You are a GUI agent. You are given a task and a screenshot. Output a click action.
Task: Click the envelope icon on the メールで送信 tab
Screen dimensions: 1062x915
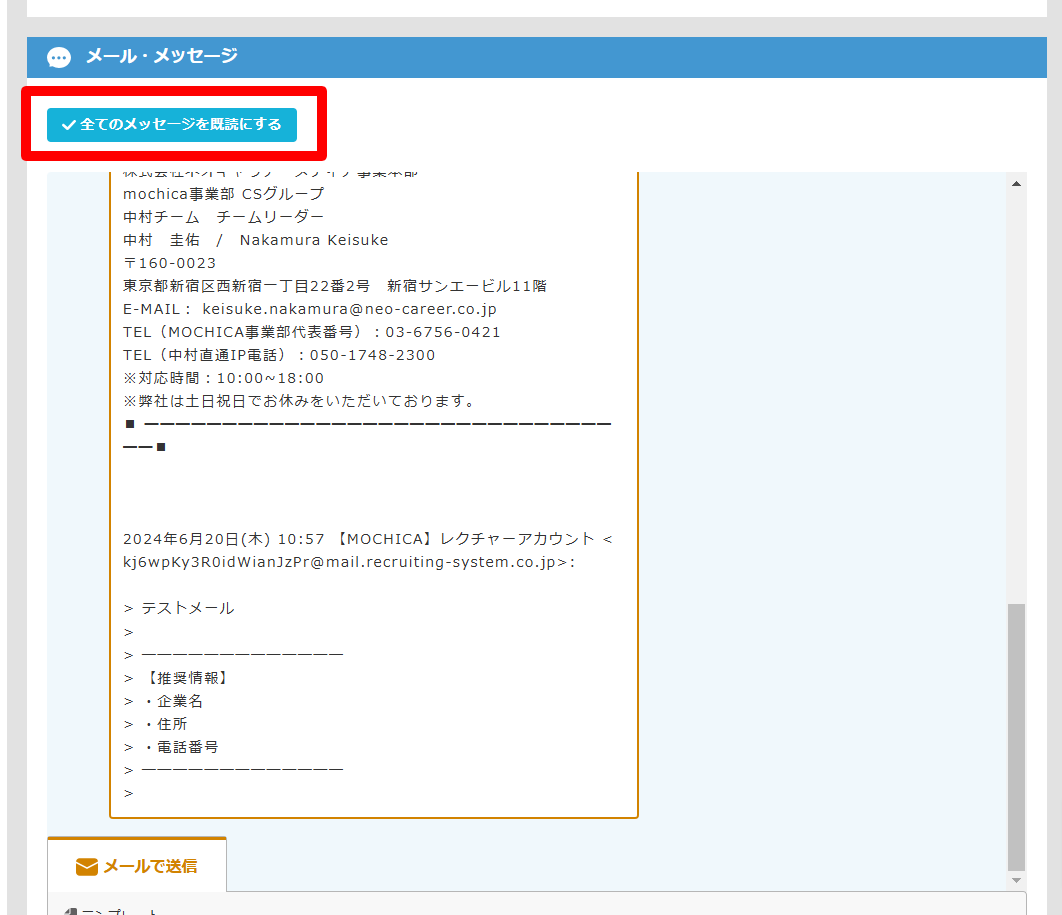87,866
